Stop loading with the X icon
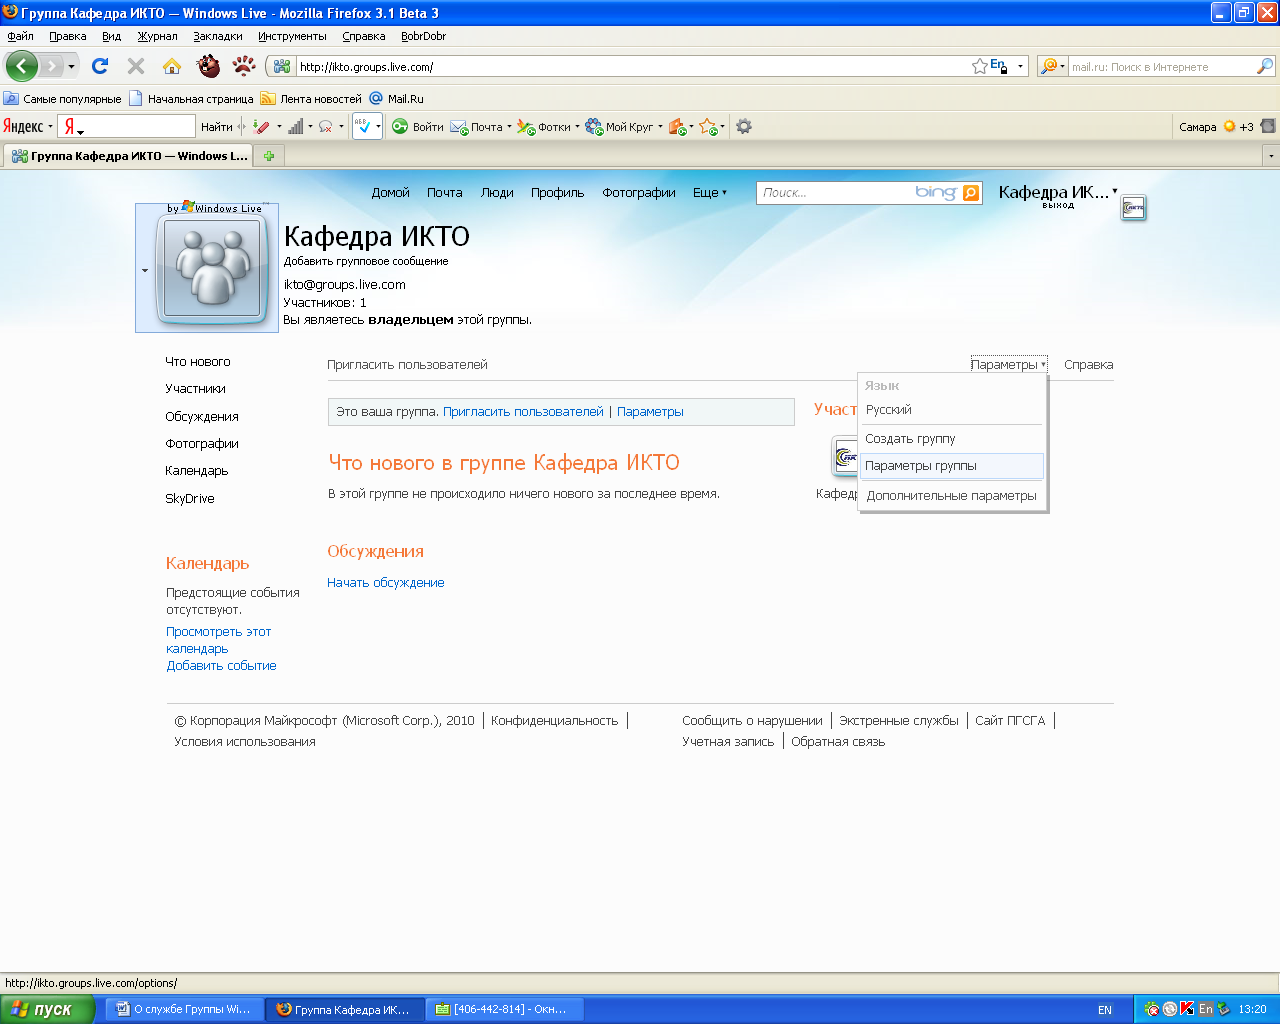 pos(136,66)
